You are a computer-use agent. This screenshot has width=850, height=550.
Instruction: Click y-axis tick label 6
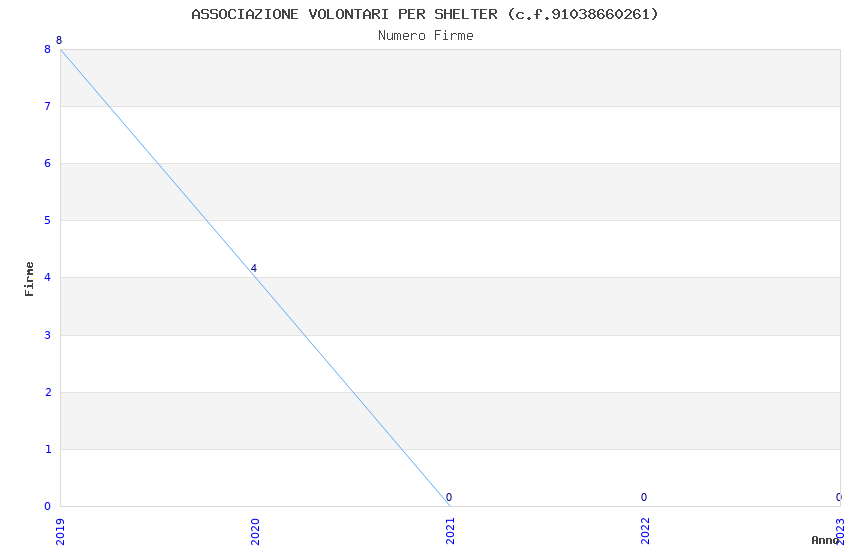tap(48, 163)
